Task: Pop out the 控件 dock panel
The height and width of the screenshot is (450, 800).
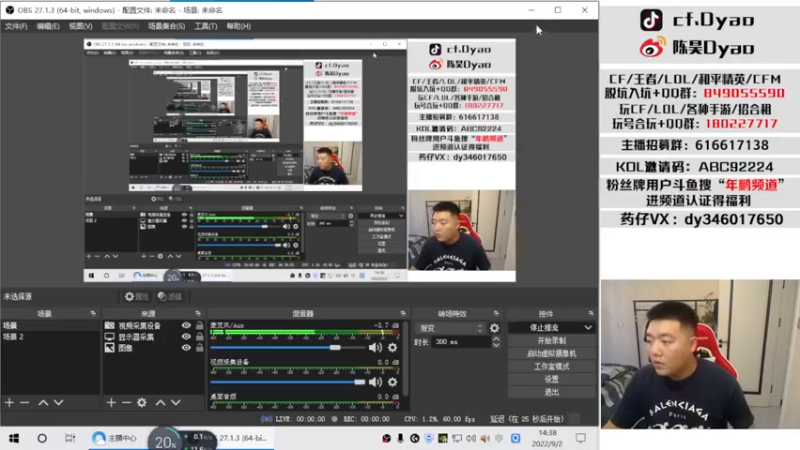Action: click(x=591, y=313)
